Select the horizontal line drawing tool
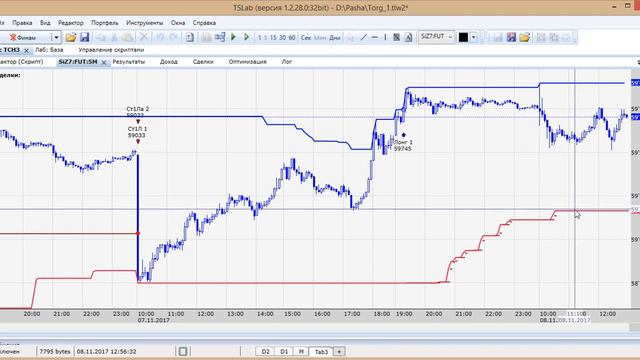Viewport: 640px width, 360px height. pos(375,38)
